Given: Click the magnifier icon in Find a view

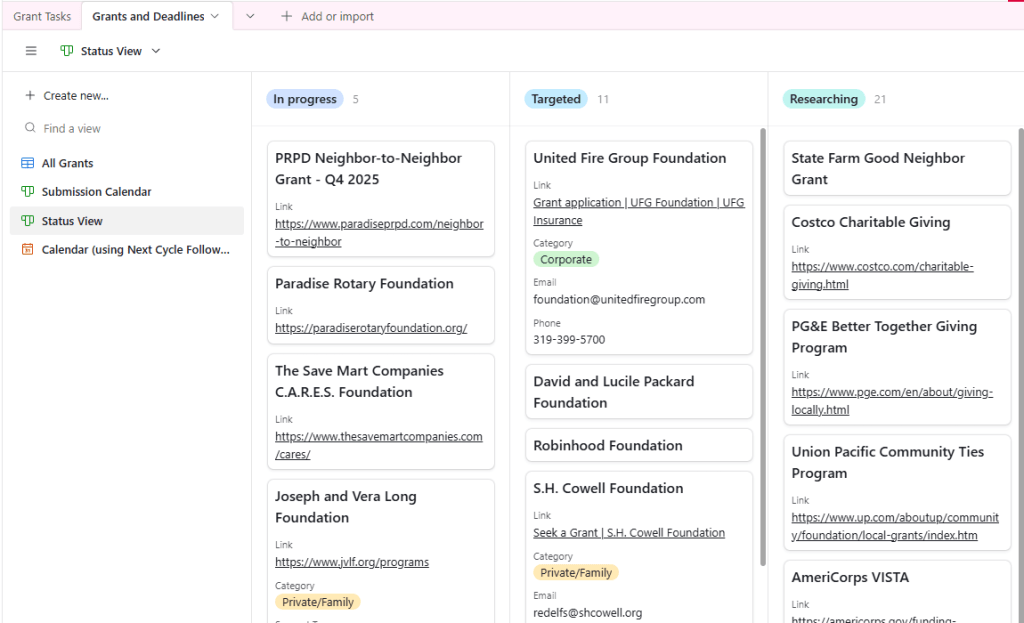Looking at the screenshot, I should (x=30, y=129).
